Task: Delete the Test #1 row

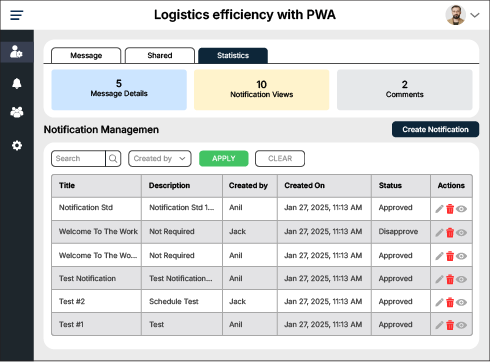Action: [450, 325]
